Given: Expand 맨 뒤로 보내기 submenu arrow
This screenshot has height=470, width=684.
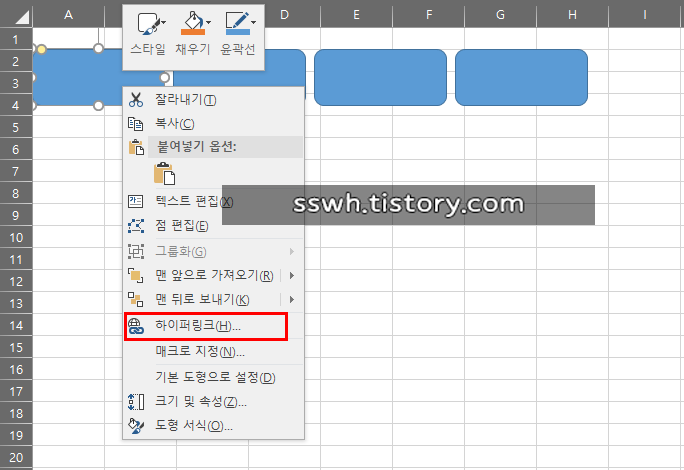Looking at the screenshot, I should tap(292, 299).
